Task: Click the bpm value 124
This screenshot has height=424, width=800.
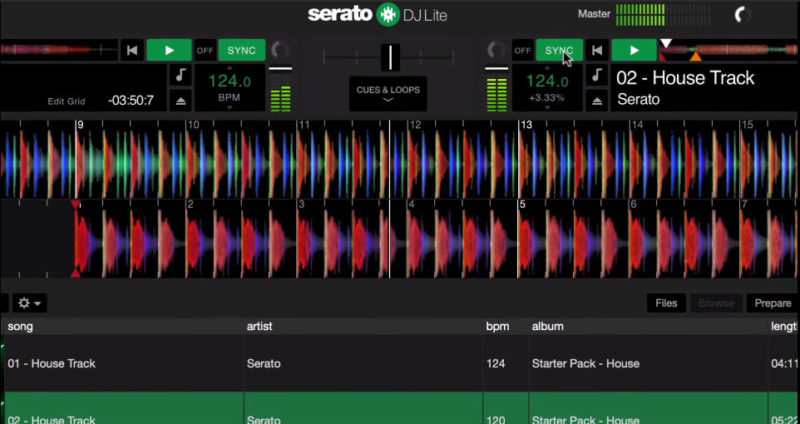Action: coord(495,364)
